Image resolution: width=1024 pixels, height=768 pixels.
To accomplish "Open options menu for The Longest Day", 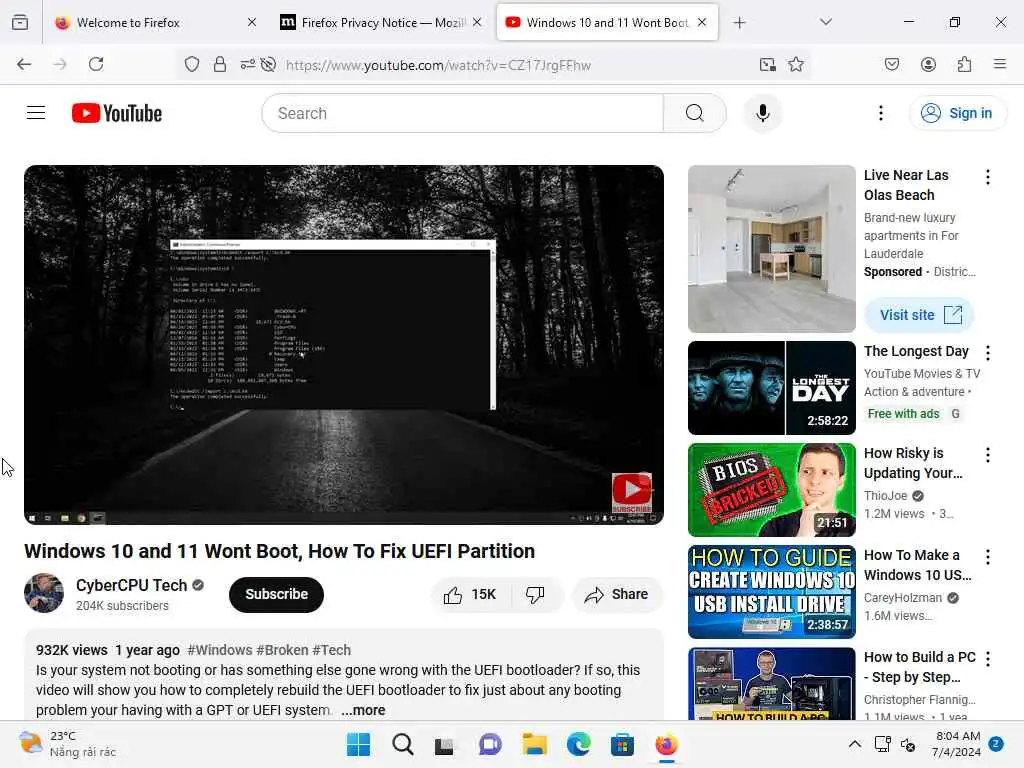I will [987, 353].
